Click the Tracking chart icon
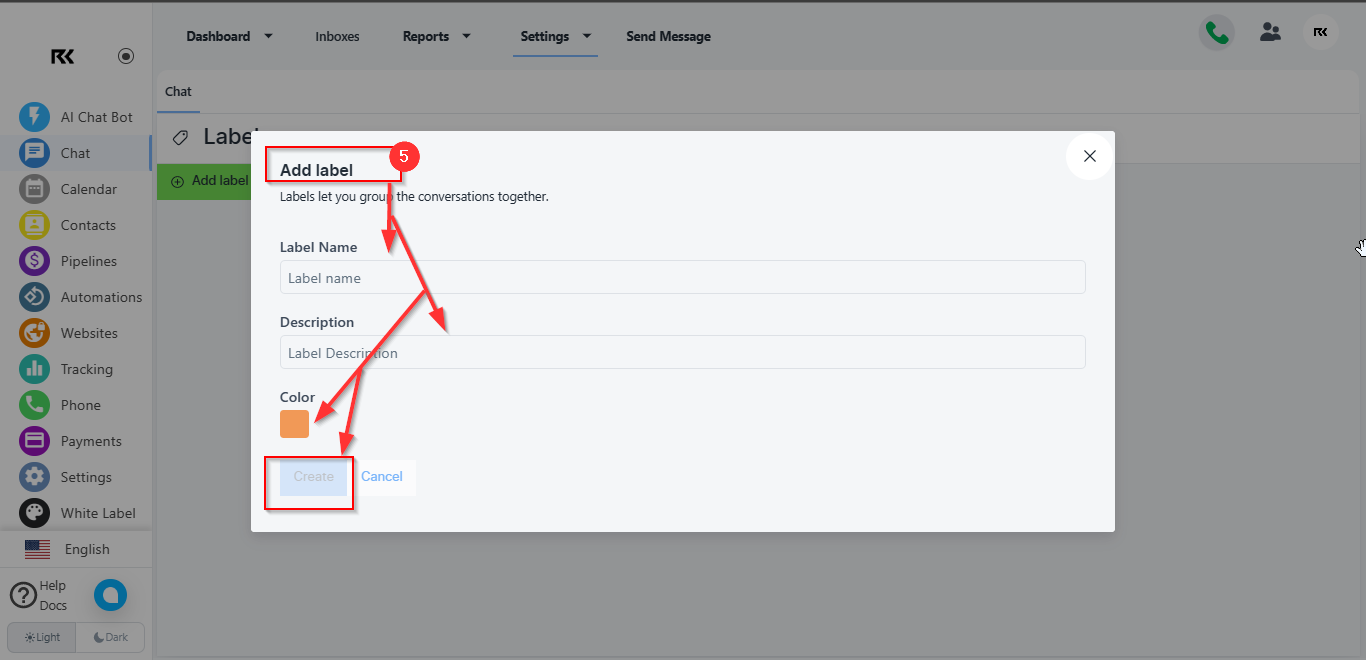The height and width of the screenshot is (660, 1366). [34, 369]
